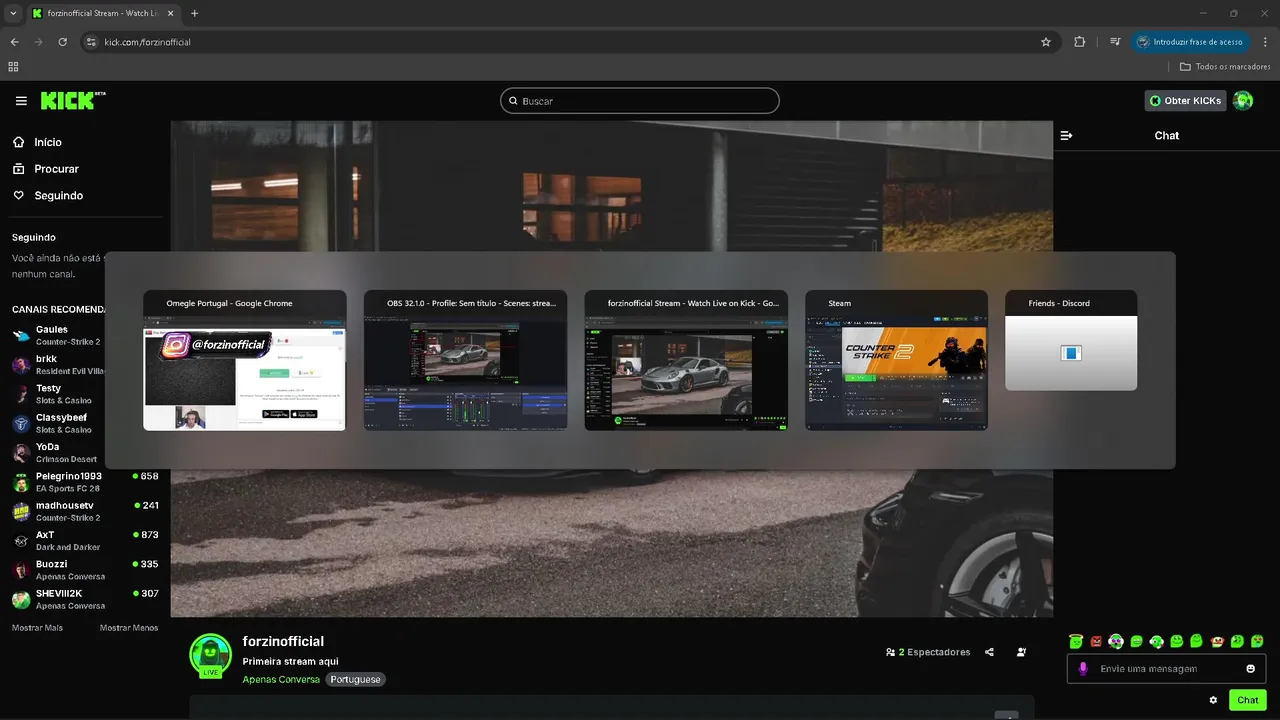The width and height of the screenshot is (1280, 720).
Task: Open Chrome three-dot menu
Action: click(1263, 42)
